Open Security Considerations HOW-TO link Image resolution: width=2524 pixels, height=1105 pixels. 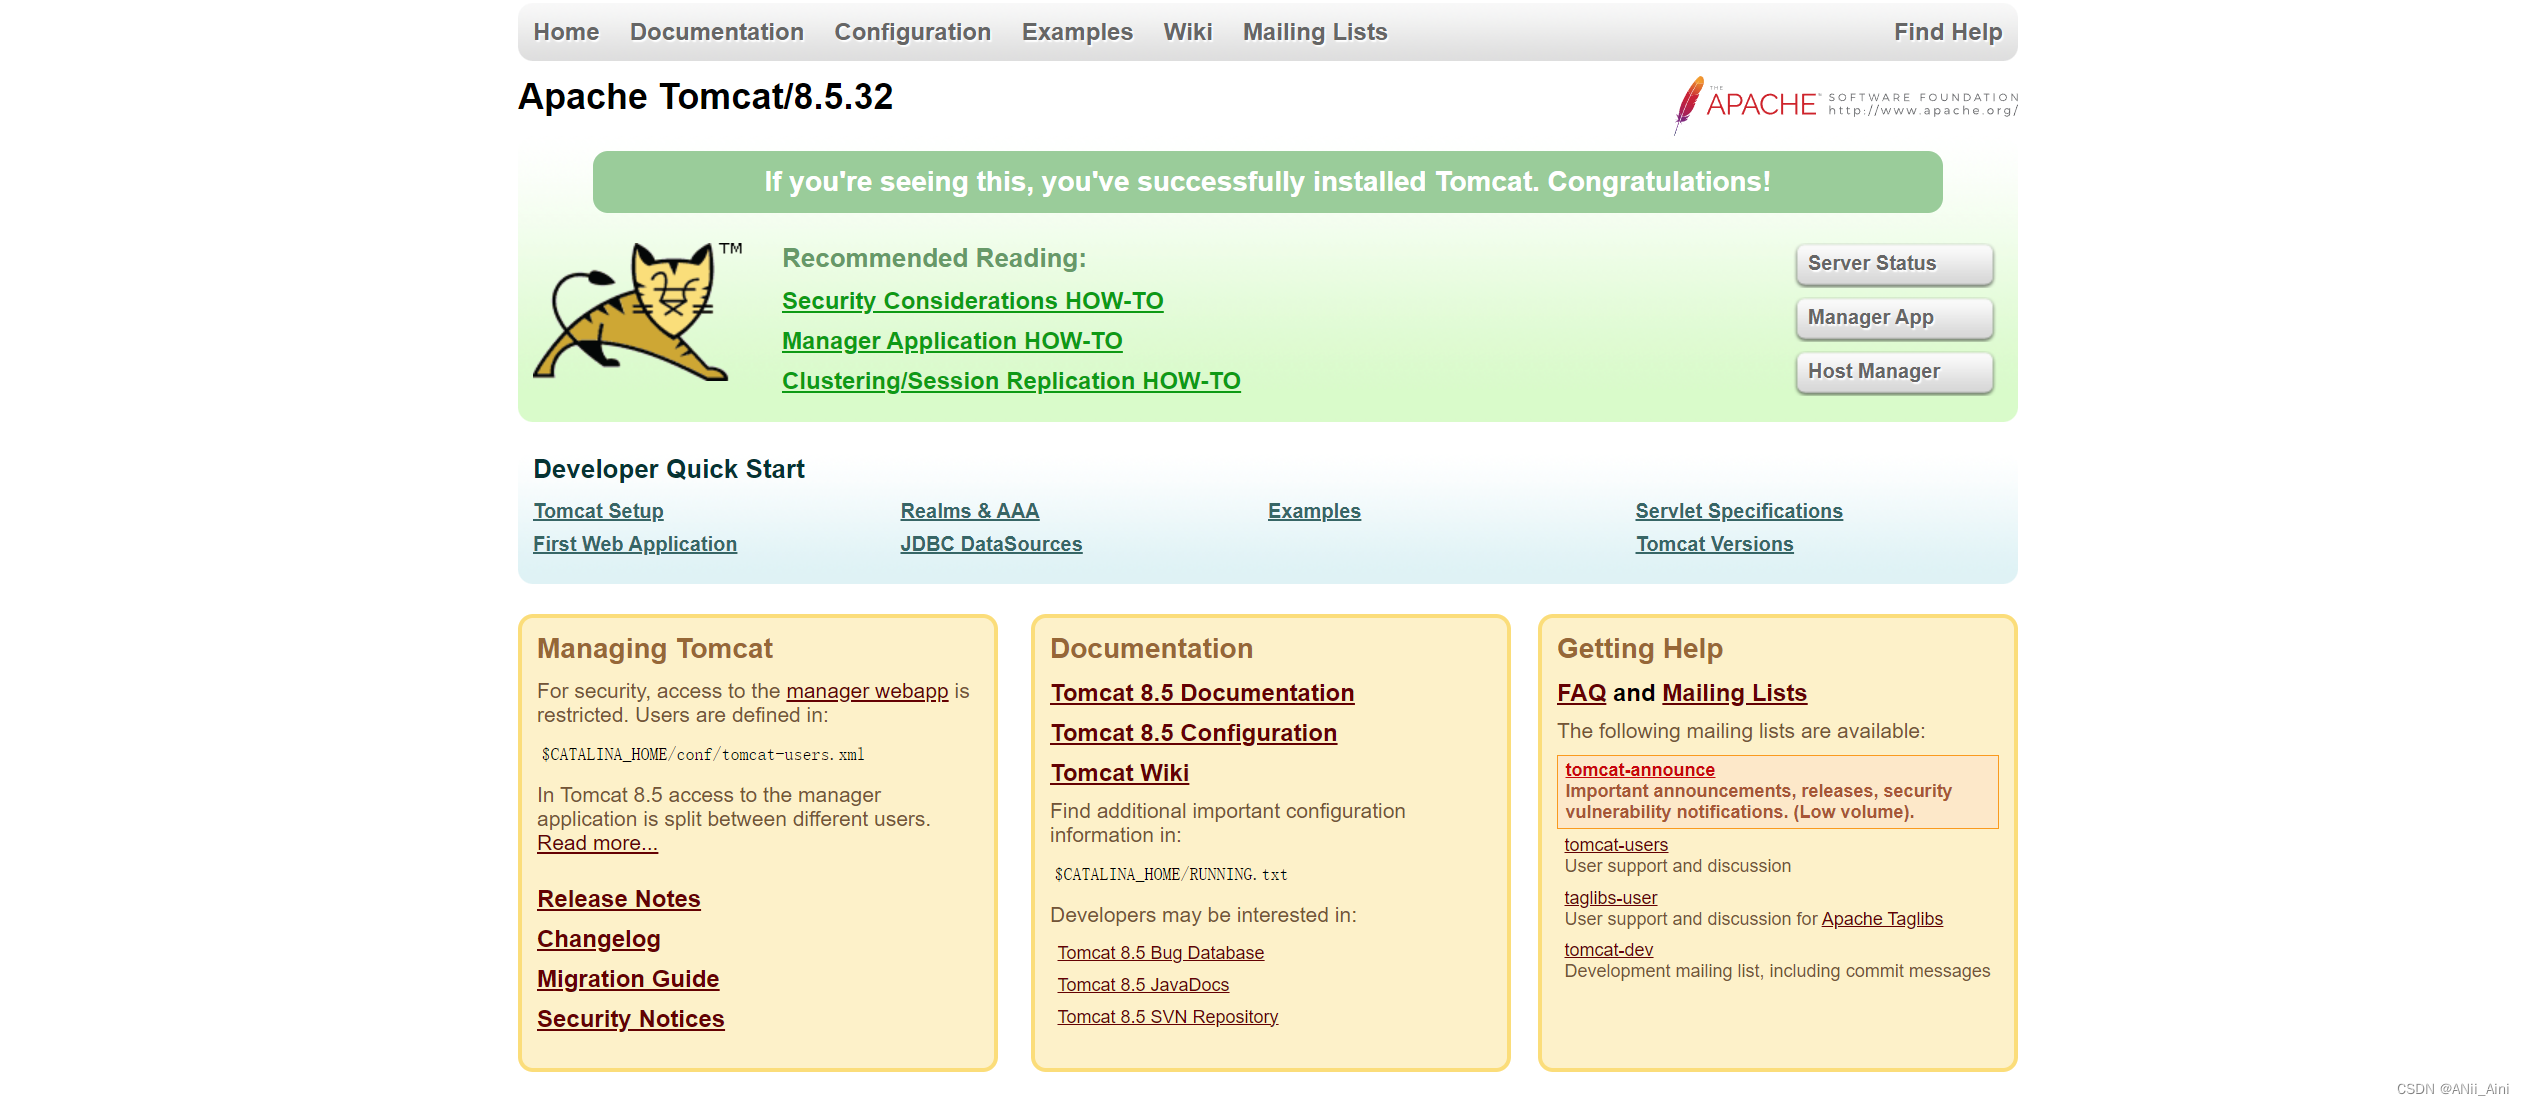tap(972, 301)
